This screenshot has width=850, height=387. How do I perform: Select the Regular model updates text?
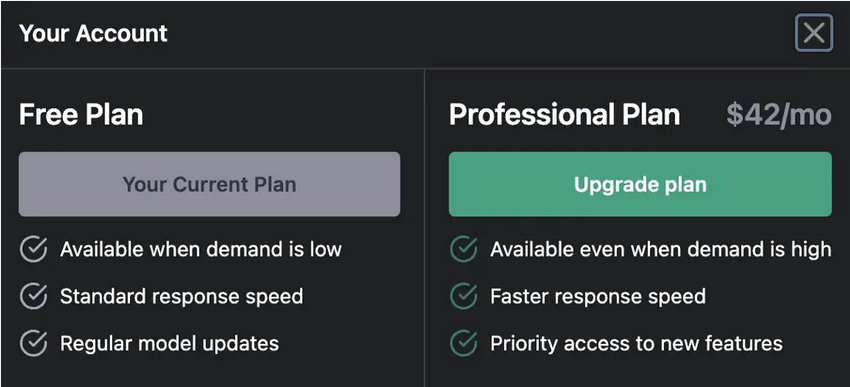click(170, 343)
